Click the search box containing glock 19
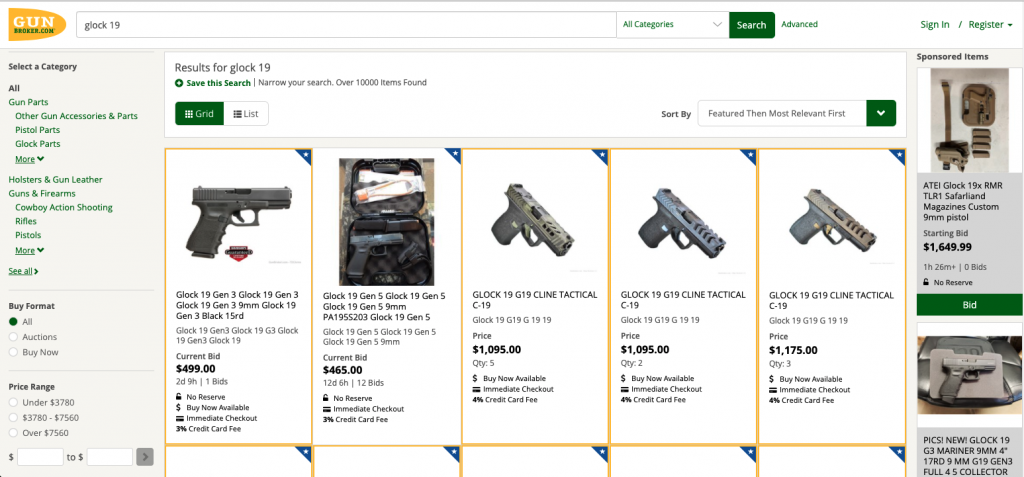Screen dimensions: 1024x477 pos(346,25)
